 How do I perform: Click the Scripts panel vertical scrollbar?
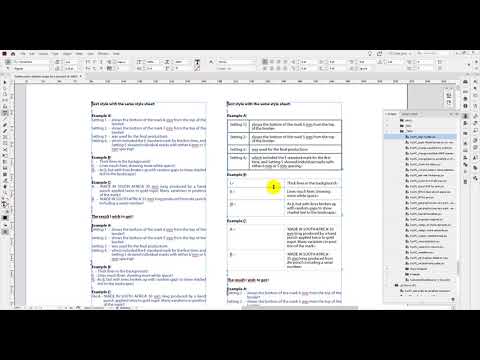pos(458,267)
